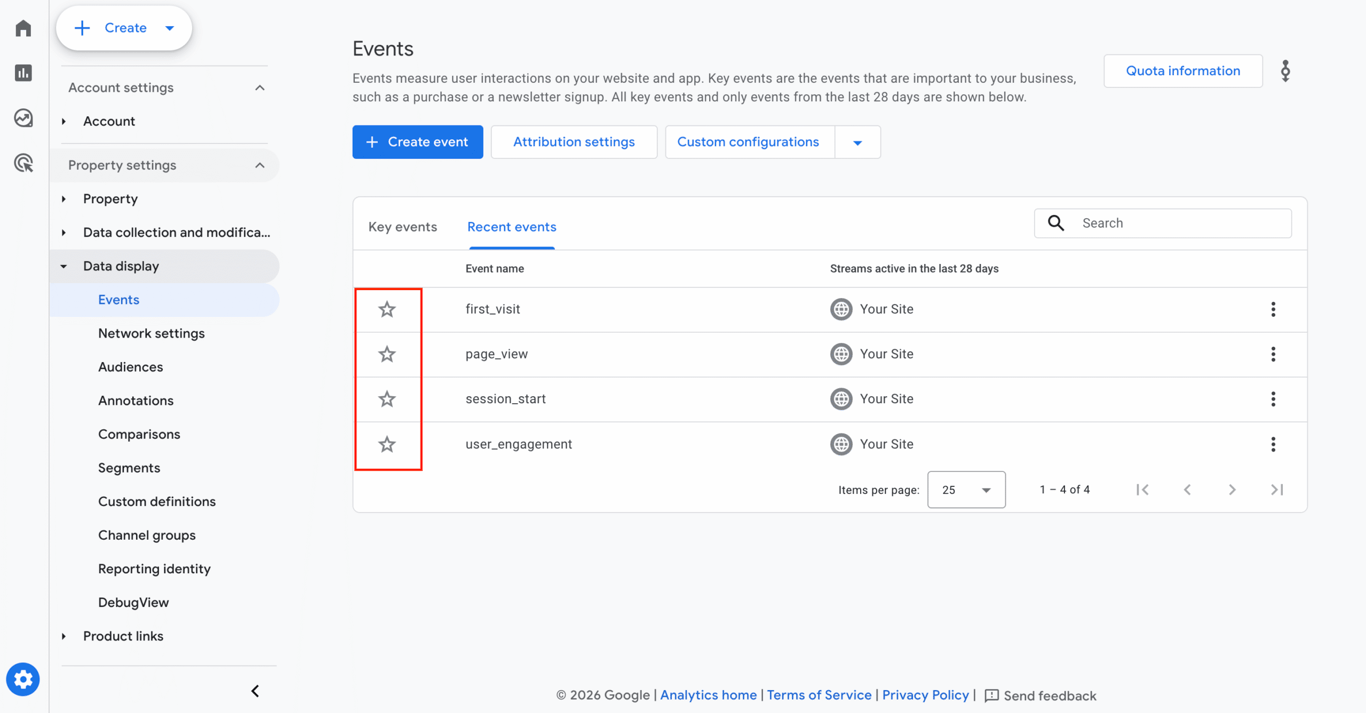Screen dimensions: 1366x713
Task: Select the Reports icon in the left rail
Action: pyautogui.click(x=22, y=73)
